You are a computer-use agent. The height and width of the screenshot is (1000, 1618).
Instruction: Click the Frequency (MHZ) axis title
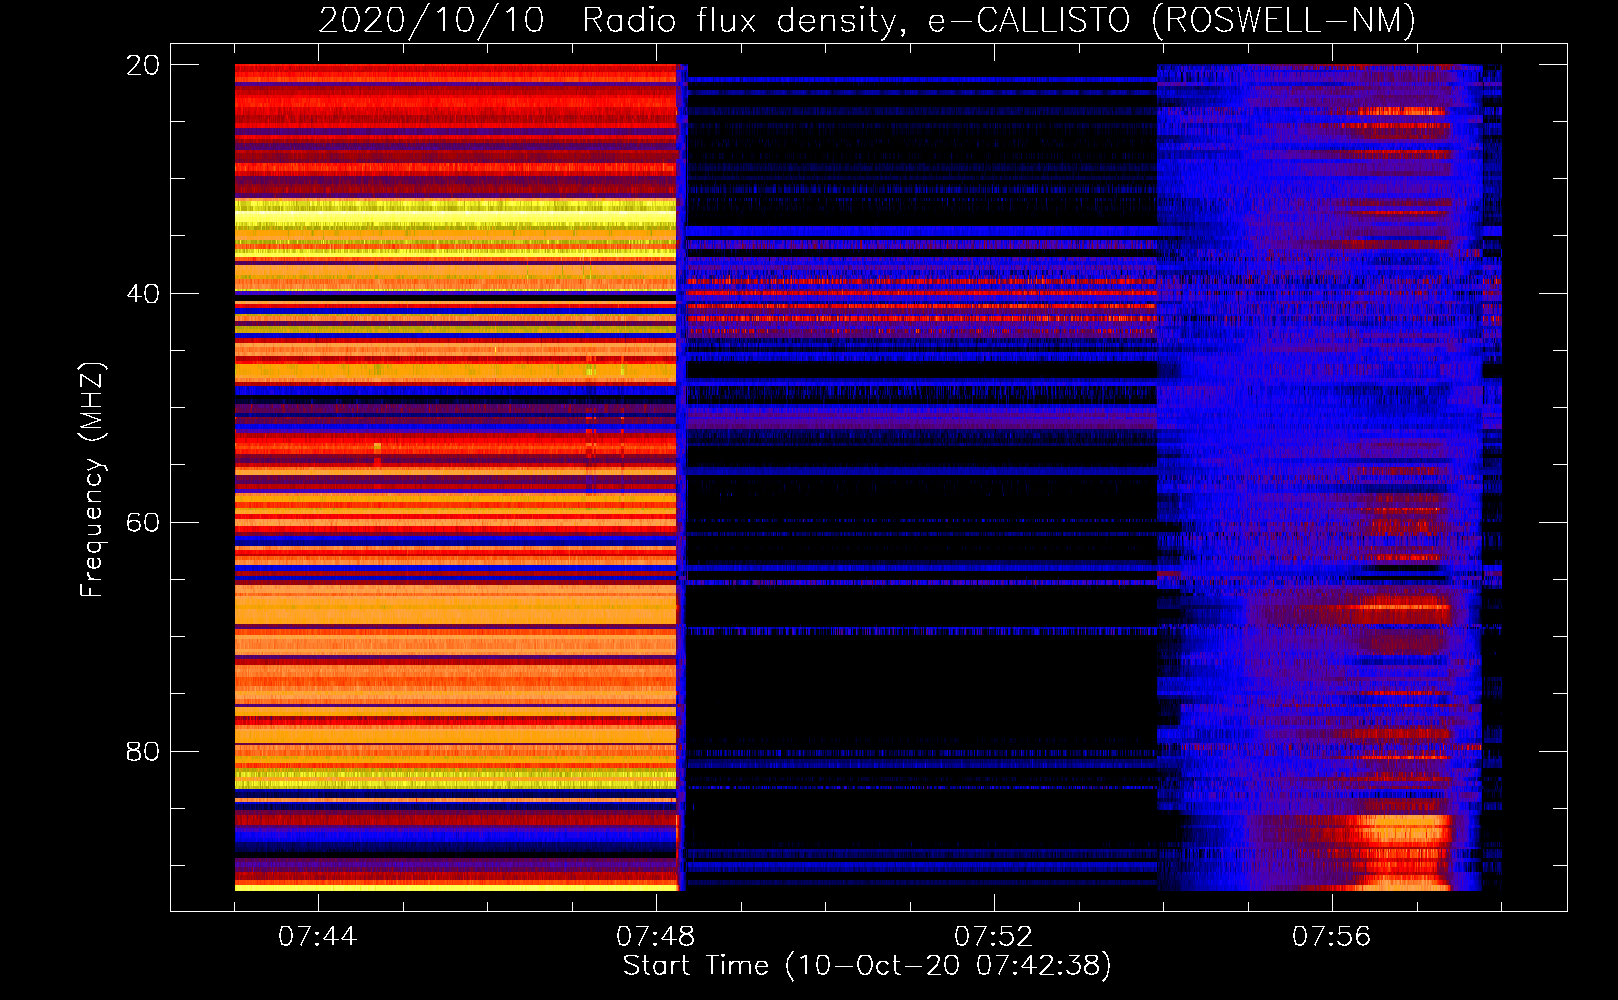pyautogui.click(x=92, y=479)
